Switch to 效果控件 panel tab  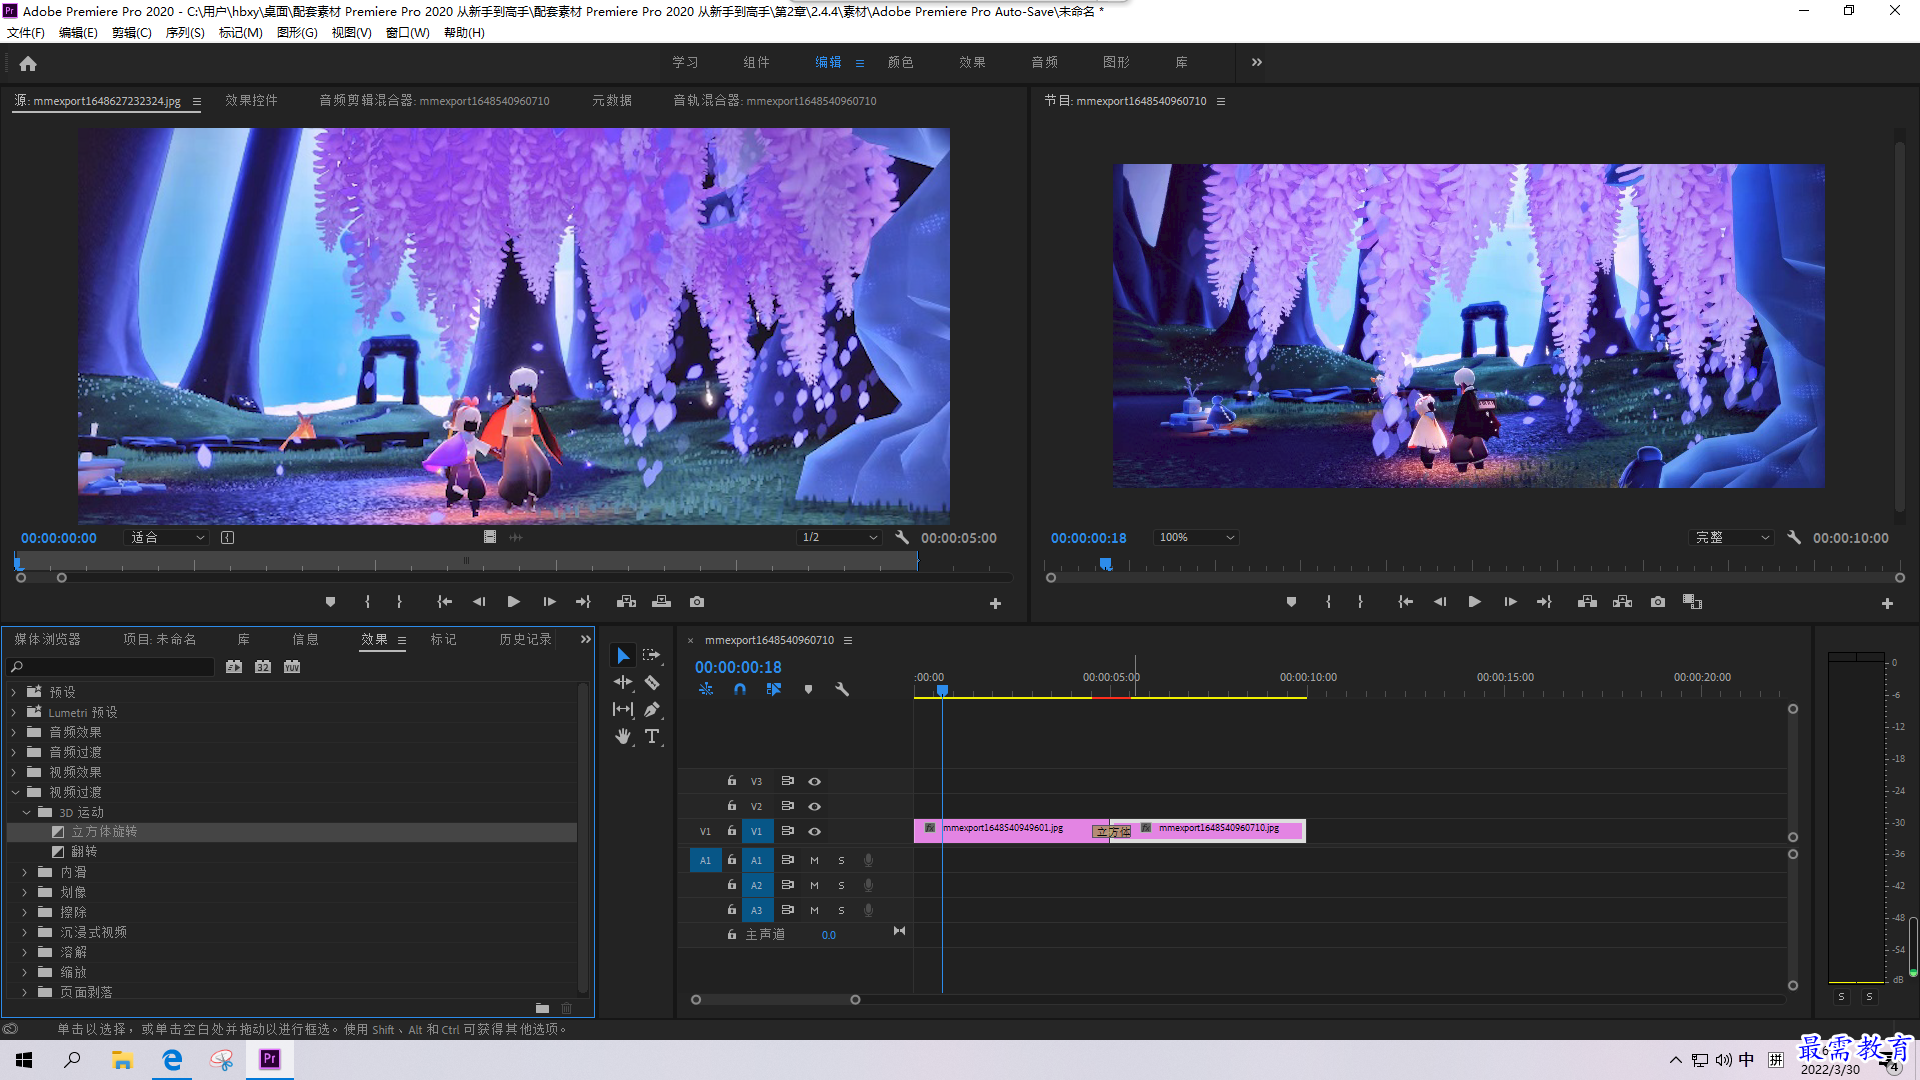tap(251, 100)
